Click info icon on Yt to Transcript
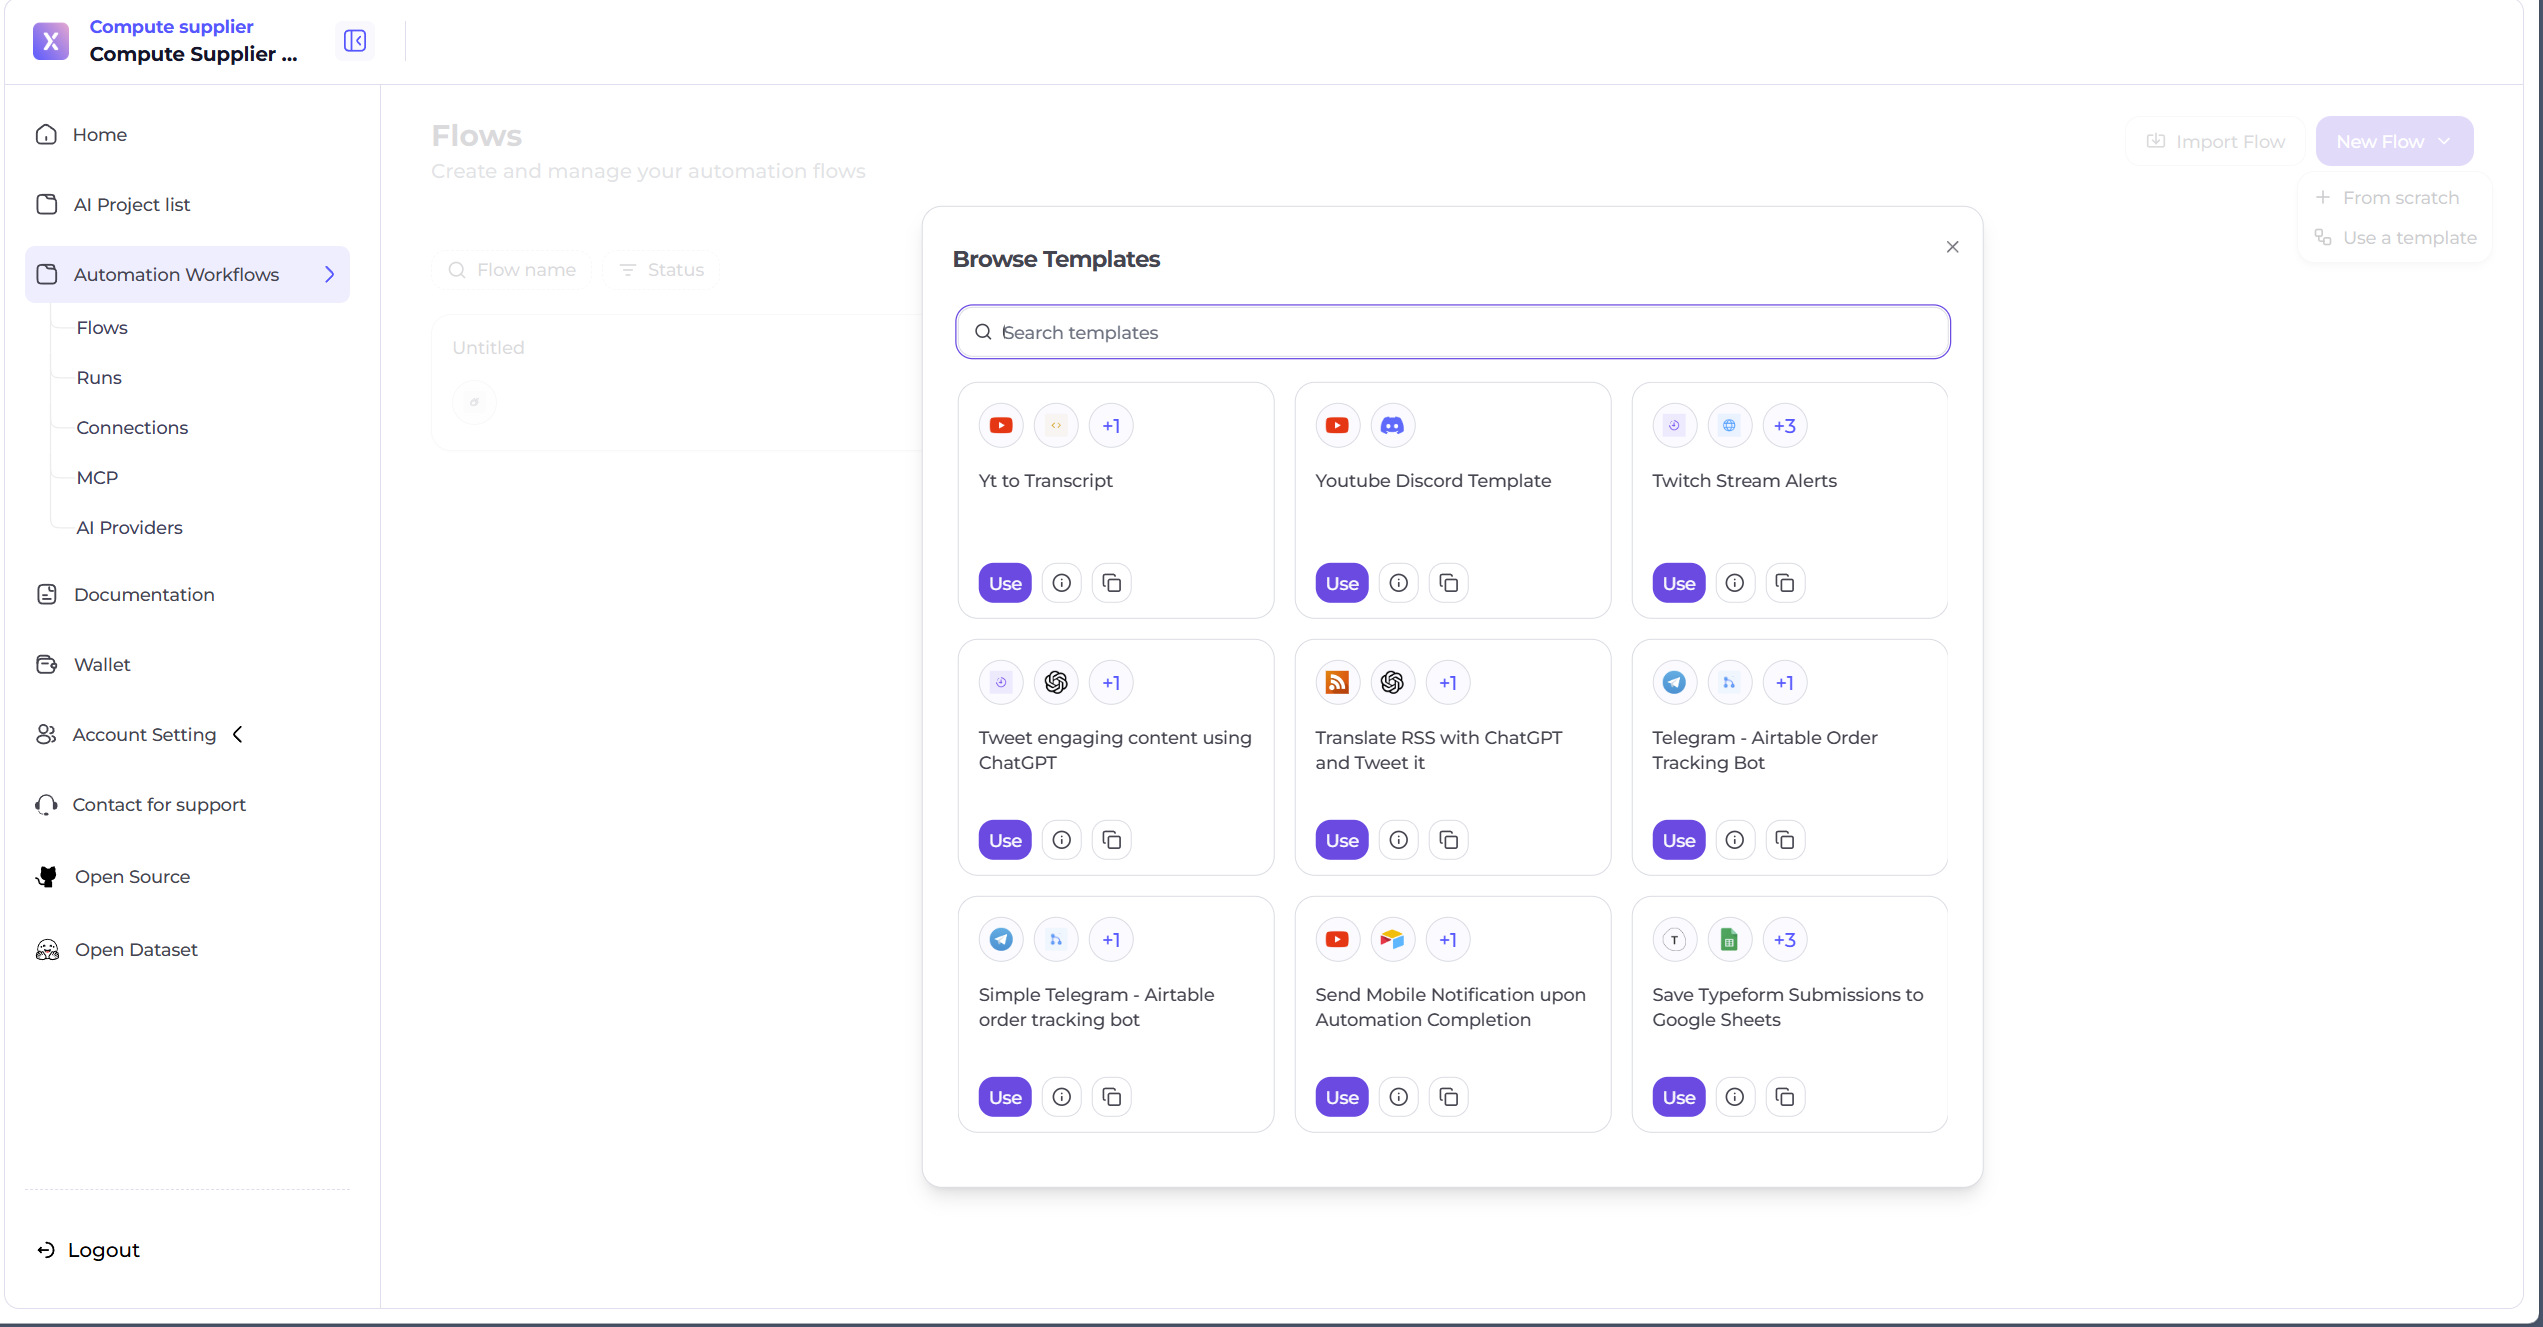Image resolution: width=2543 pixels, height=1327 pixels. [1061, 583]
